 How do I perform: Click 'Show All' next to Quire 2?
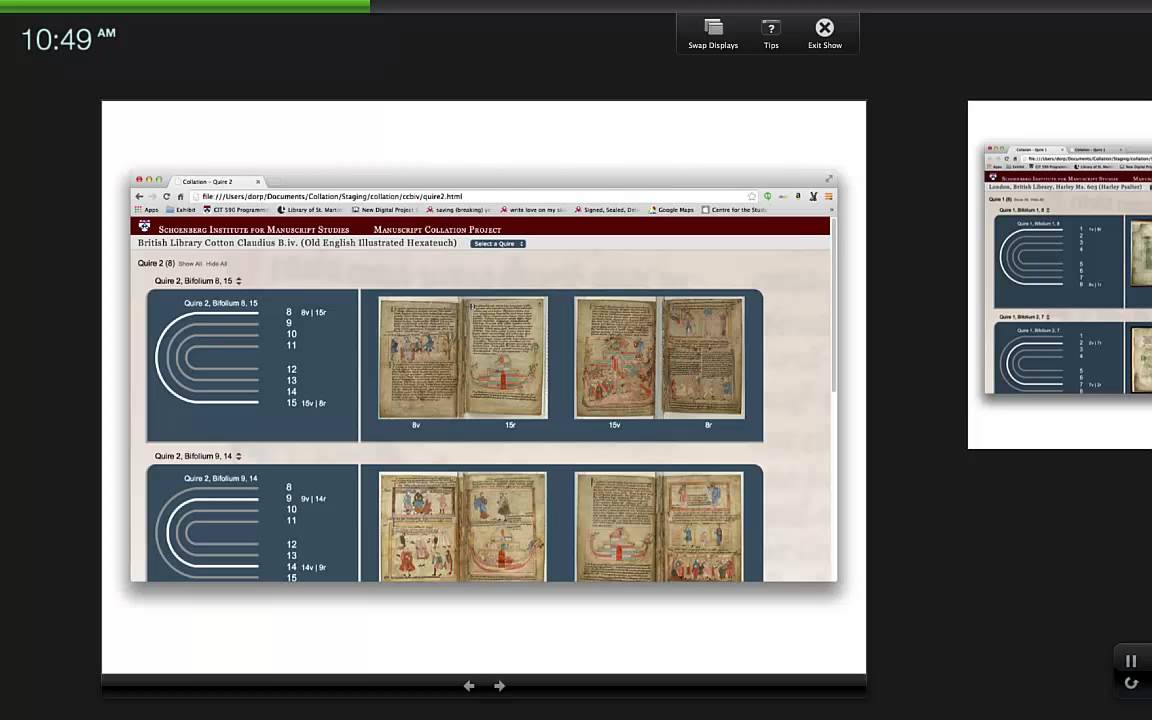[190, 264]
